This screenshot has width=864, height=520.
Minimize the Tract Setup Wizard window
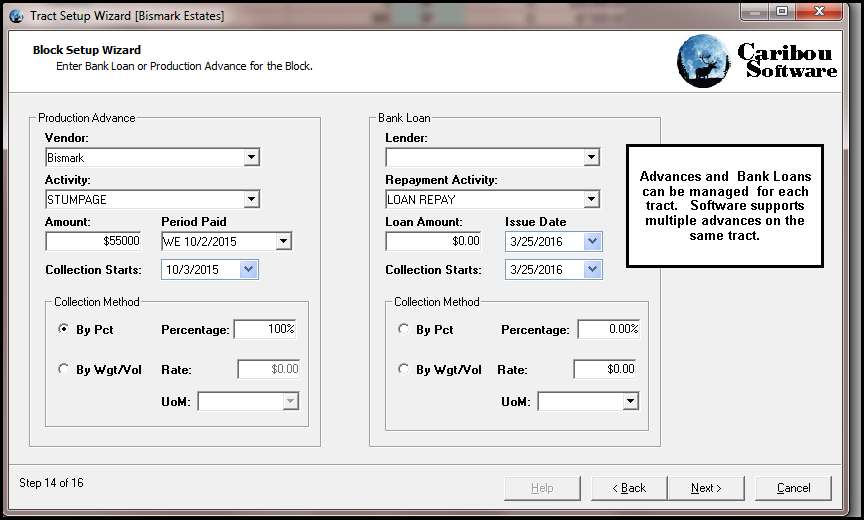pyautogui.click(x=755, y=12)
